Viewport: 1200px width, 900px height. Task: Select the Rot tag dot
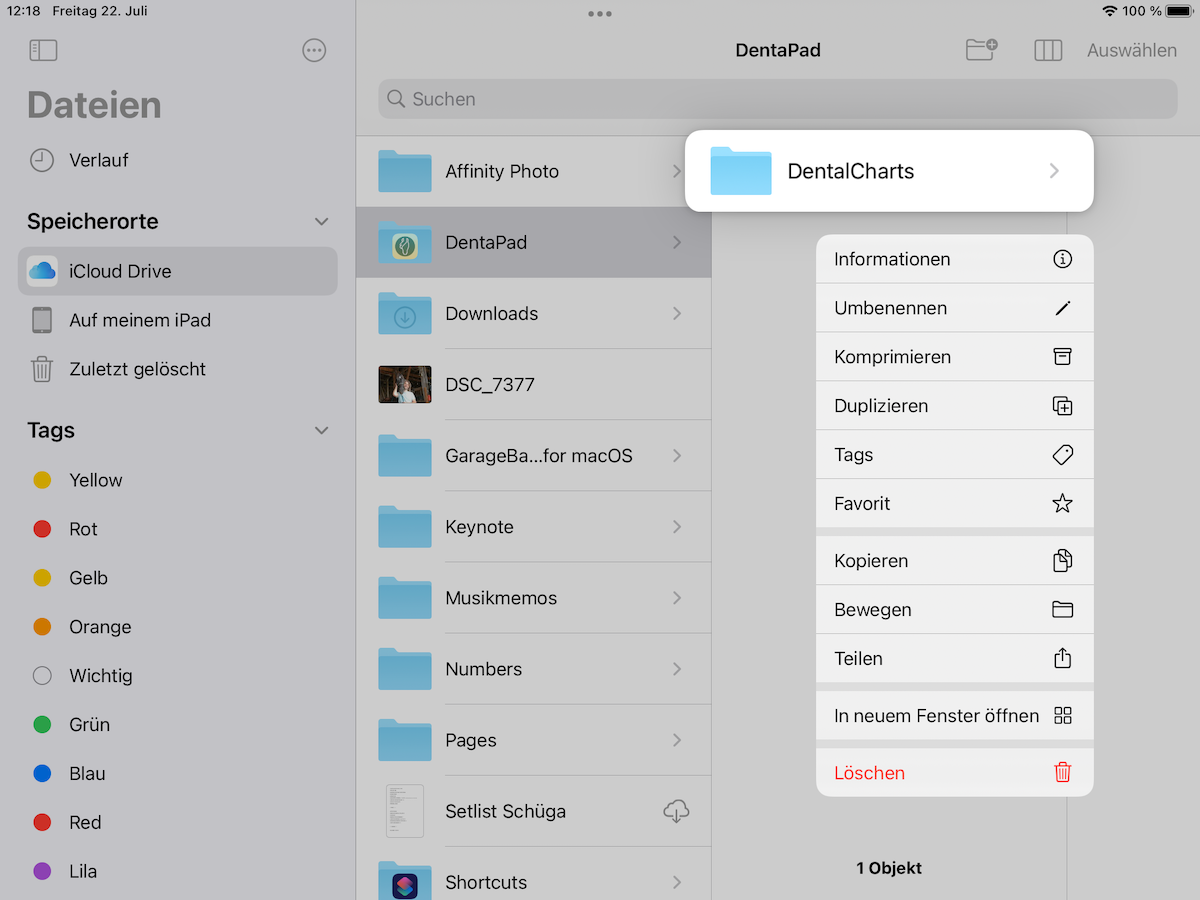point(42,529)
